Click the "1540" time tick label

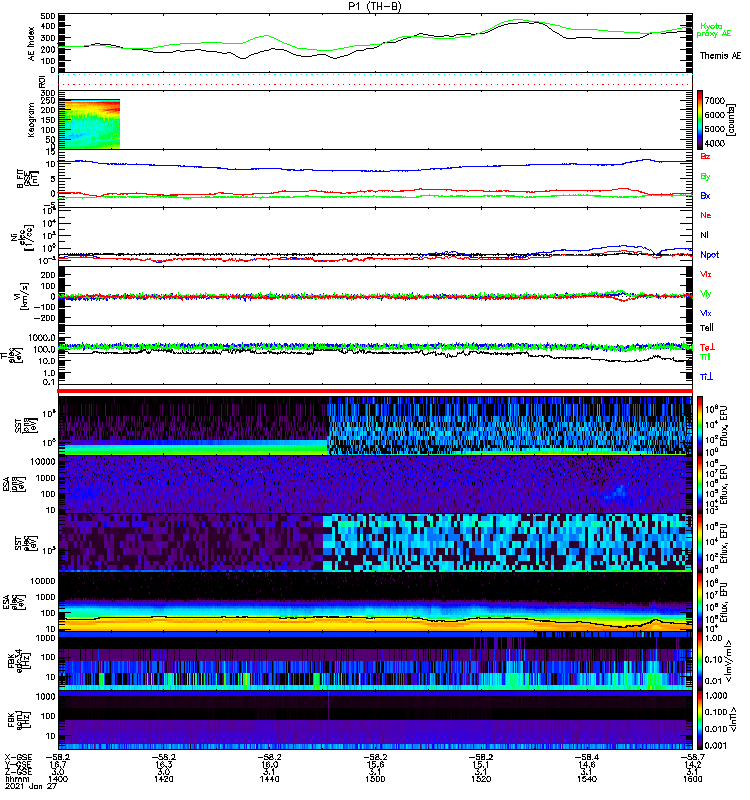(587, 779)
